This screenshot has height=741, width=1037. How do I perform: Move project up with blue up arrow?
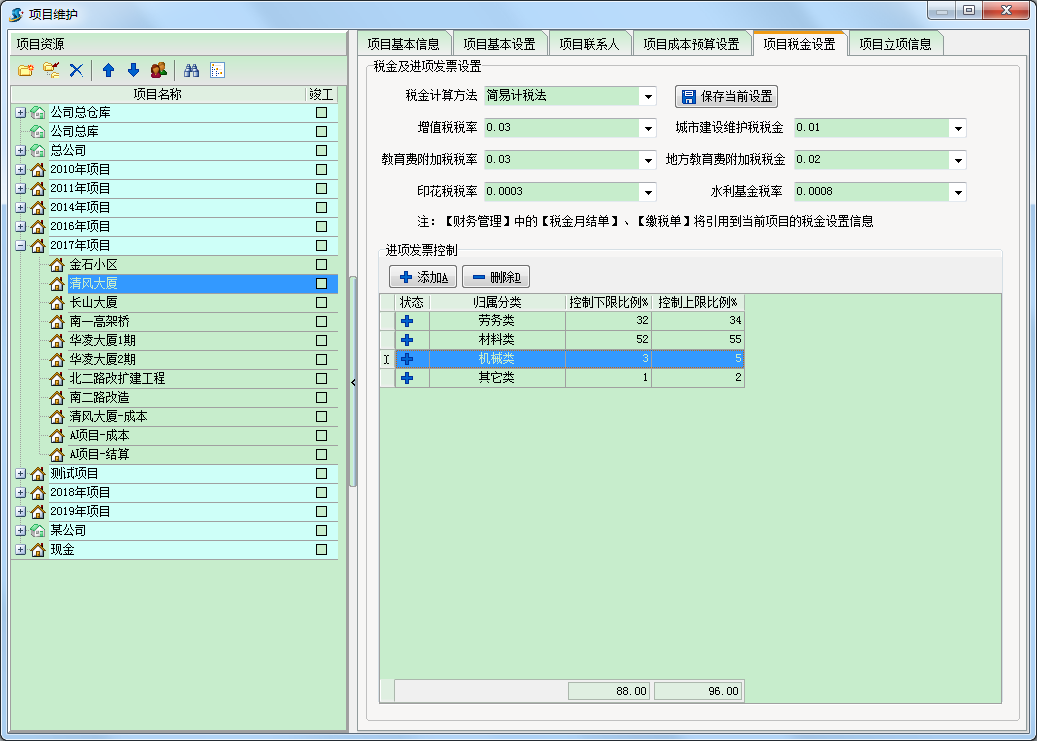(x=108, y=70)
